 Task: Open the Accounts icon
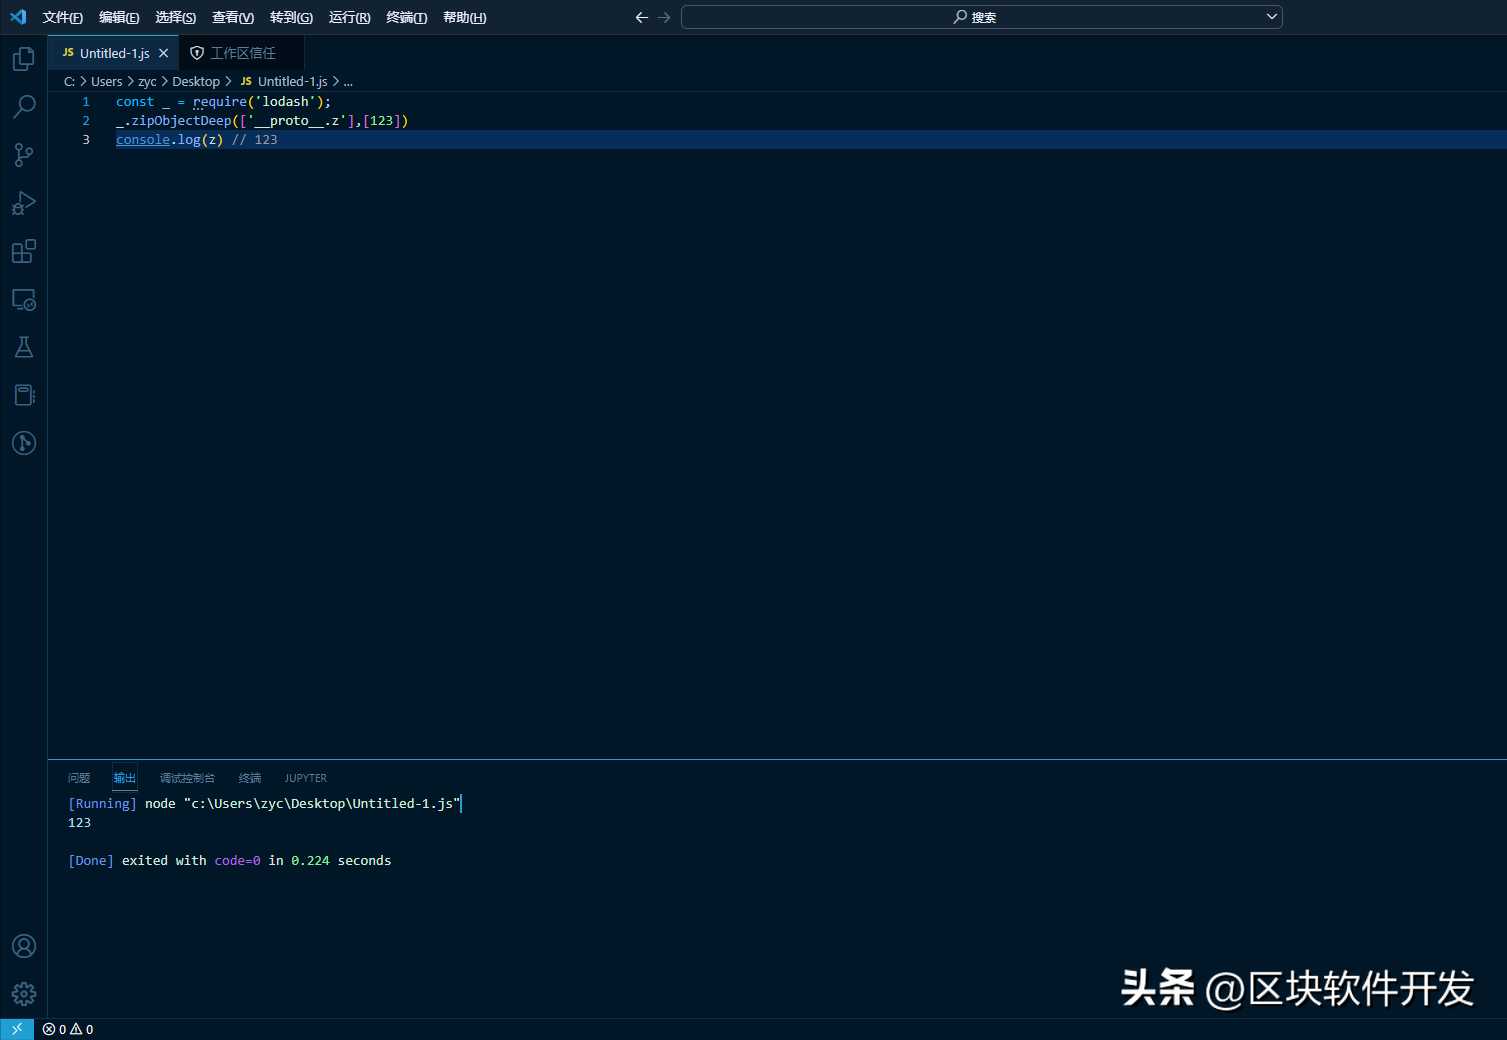pos(24,946)
